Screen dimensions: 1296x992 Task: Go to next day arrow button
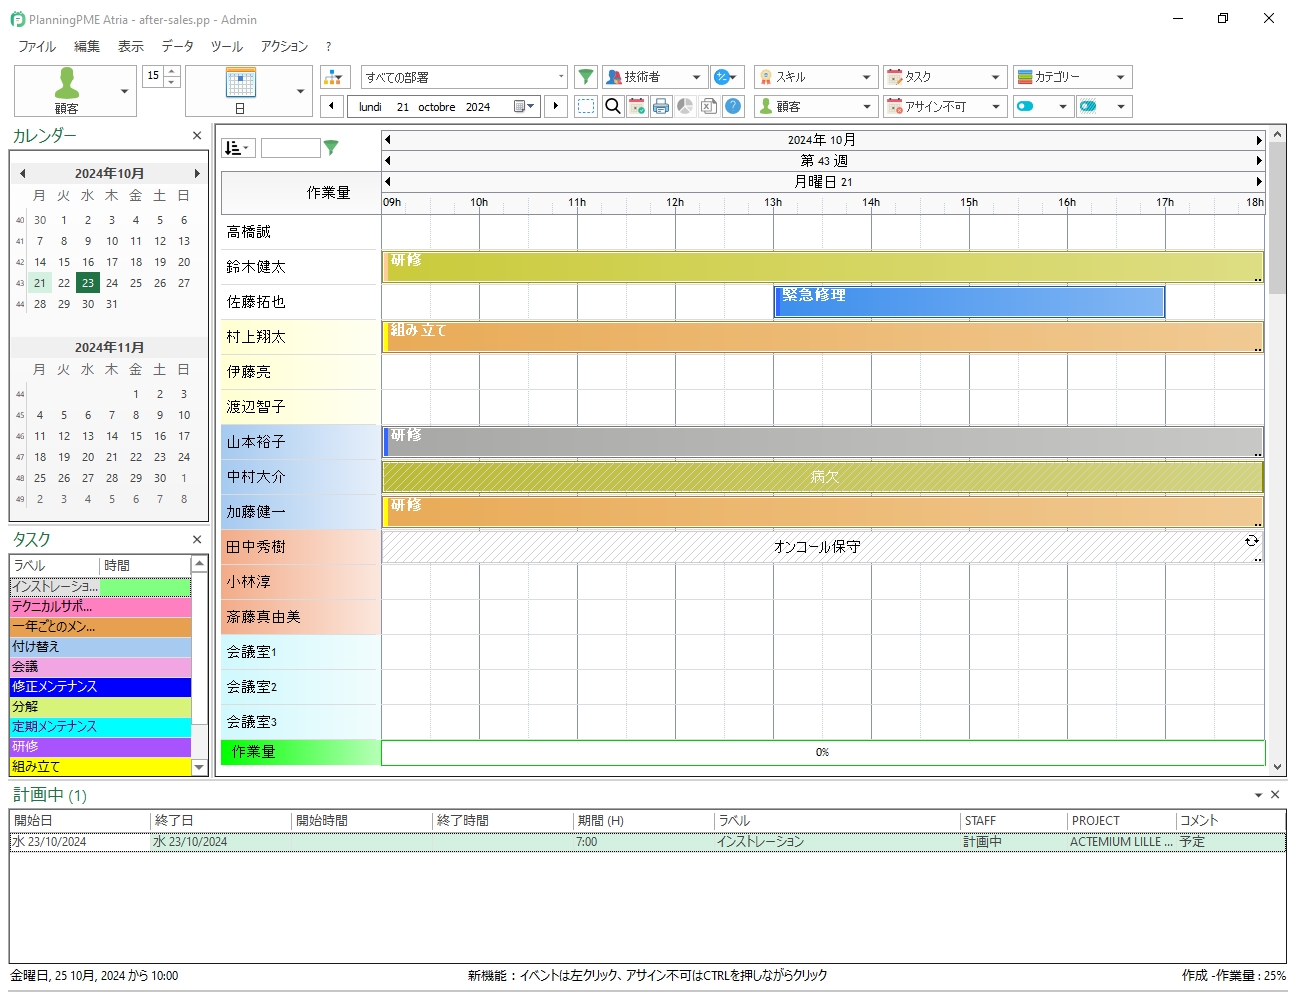click(556, 106)
